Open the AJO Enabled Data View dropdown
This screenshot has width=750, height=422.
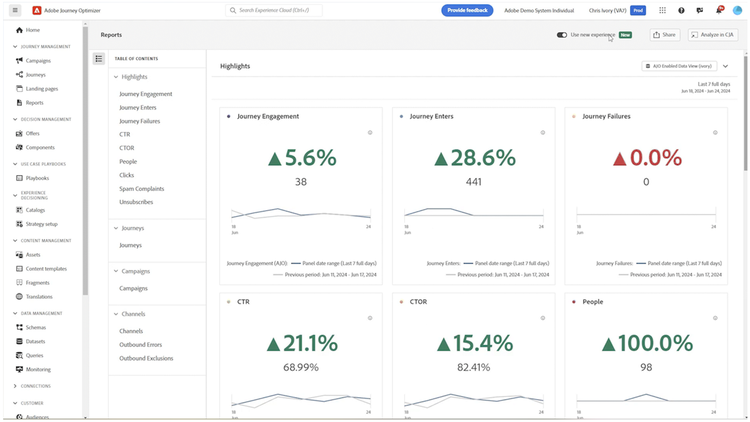[677, 66]
